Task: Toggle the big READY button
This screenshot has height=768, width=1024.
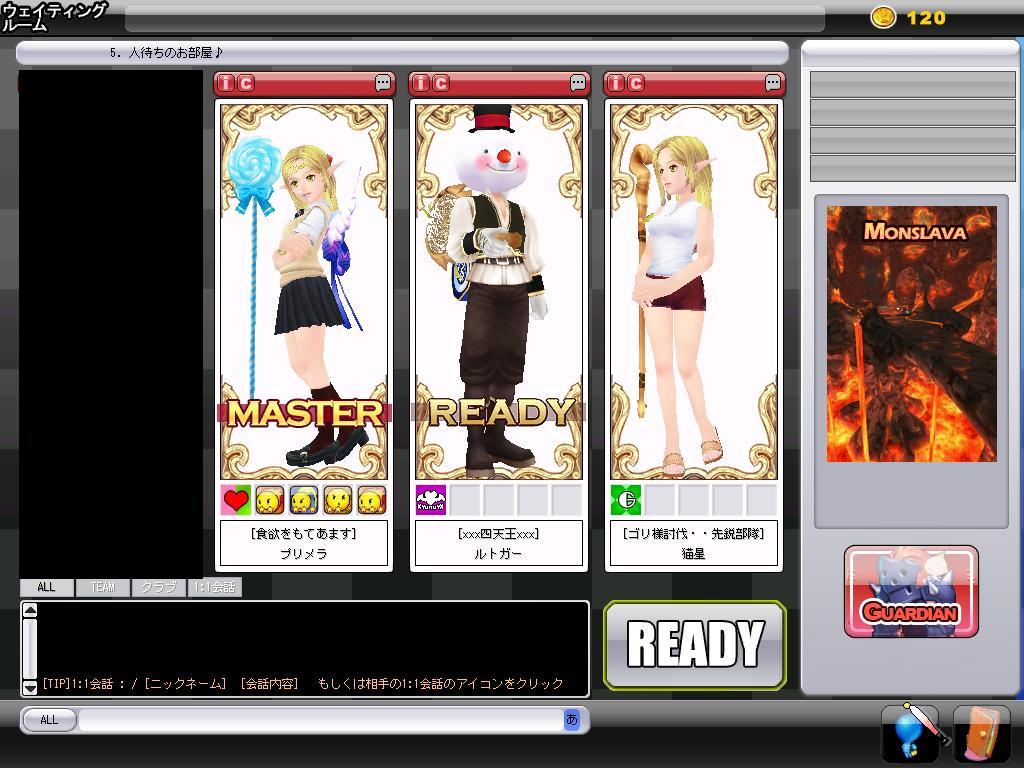Action: click(x=695, y=645)
